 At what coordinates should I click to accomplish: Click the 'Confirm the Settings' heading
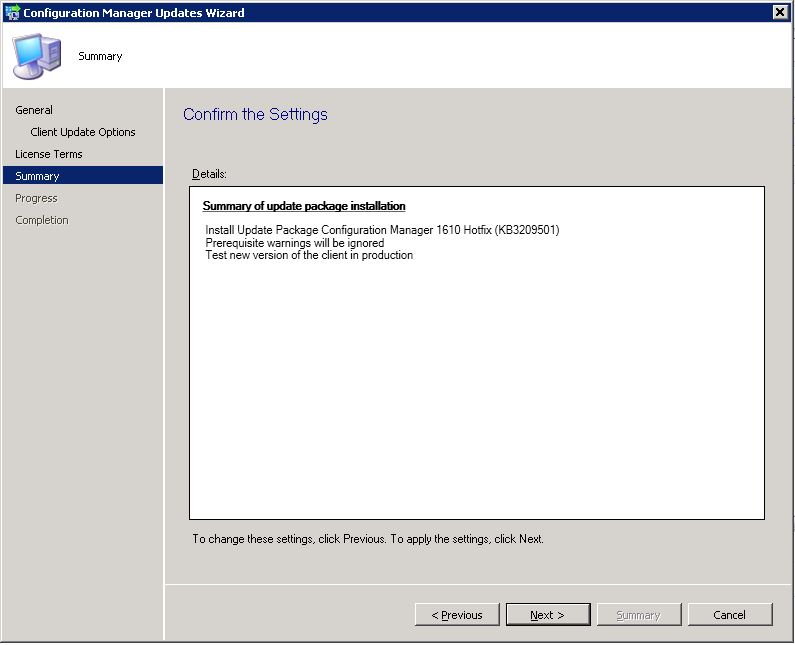click(x=255, y=115)
